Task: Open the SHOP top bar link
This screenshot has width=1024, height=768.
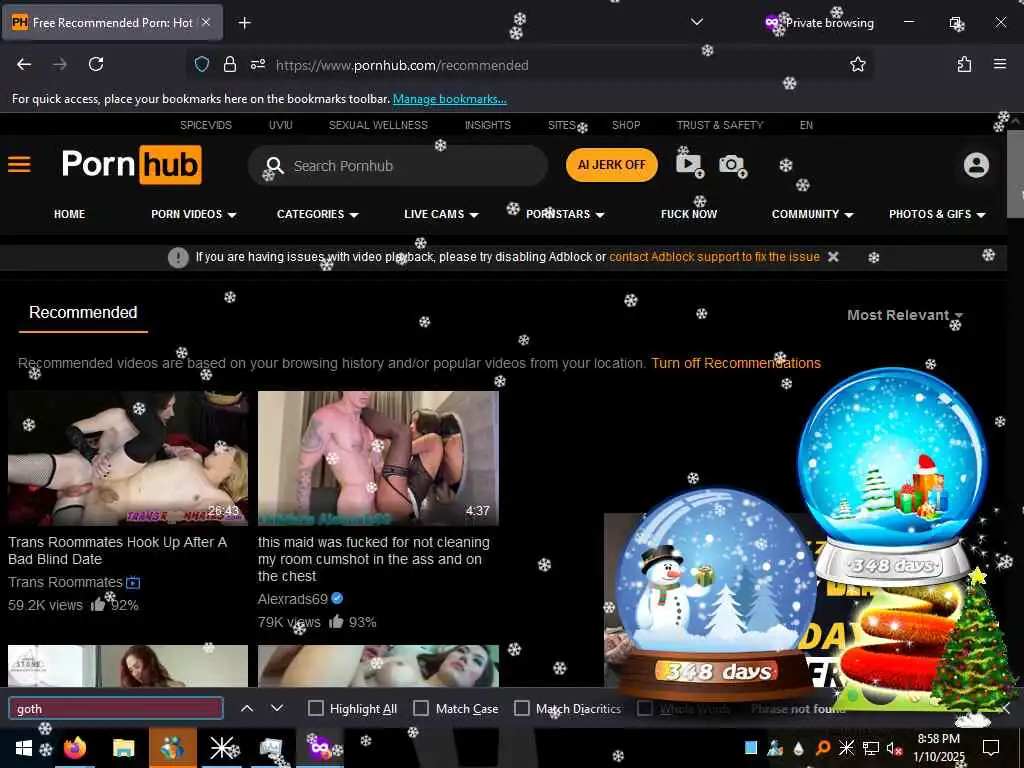Action: click(626, 125)
